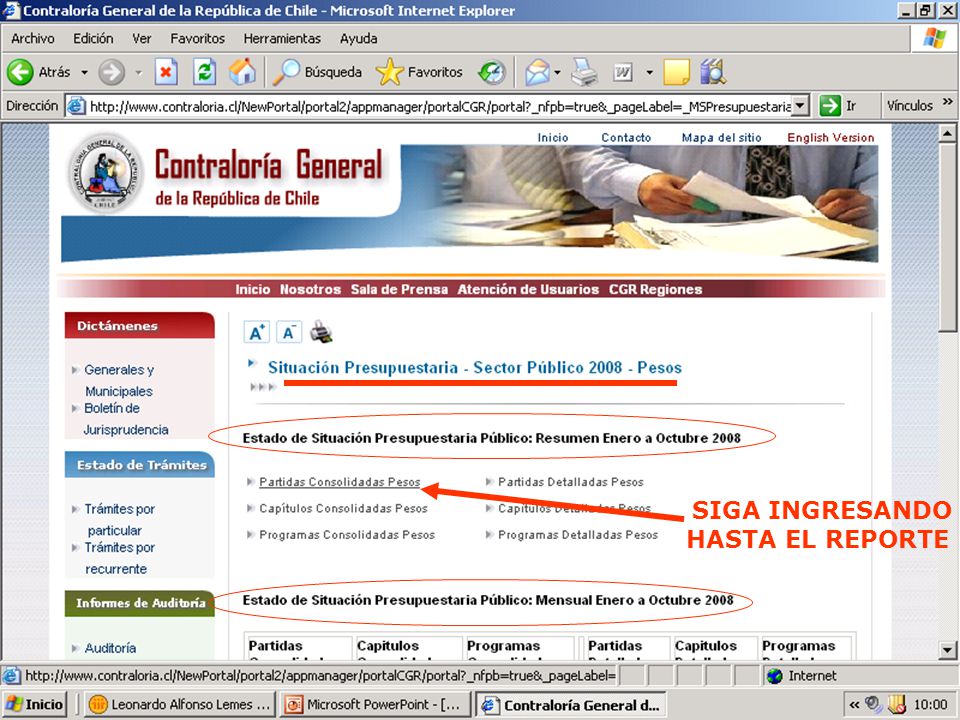Image resolution: width=960 pixels, height=720 pixels.
Task: Click Inicio in red navigation bar
Action: [x=253, y=289]
